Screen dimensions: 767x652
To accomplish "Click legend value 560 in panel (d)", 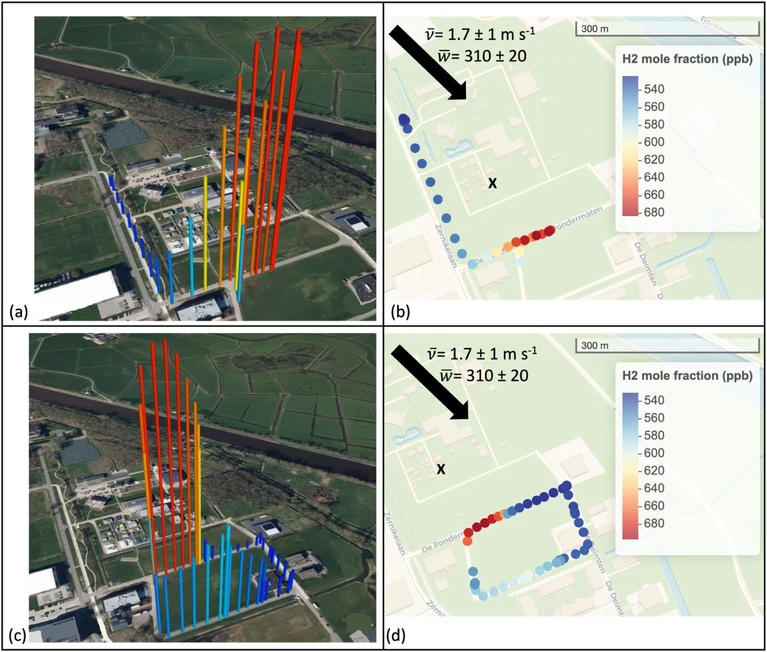I will 654,418.
